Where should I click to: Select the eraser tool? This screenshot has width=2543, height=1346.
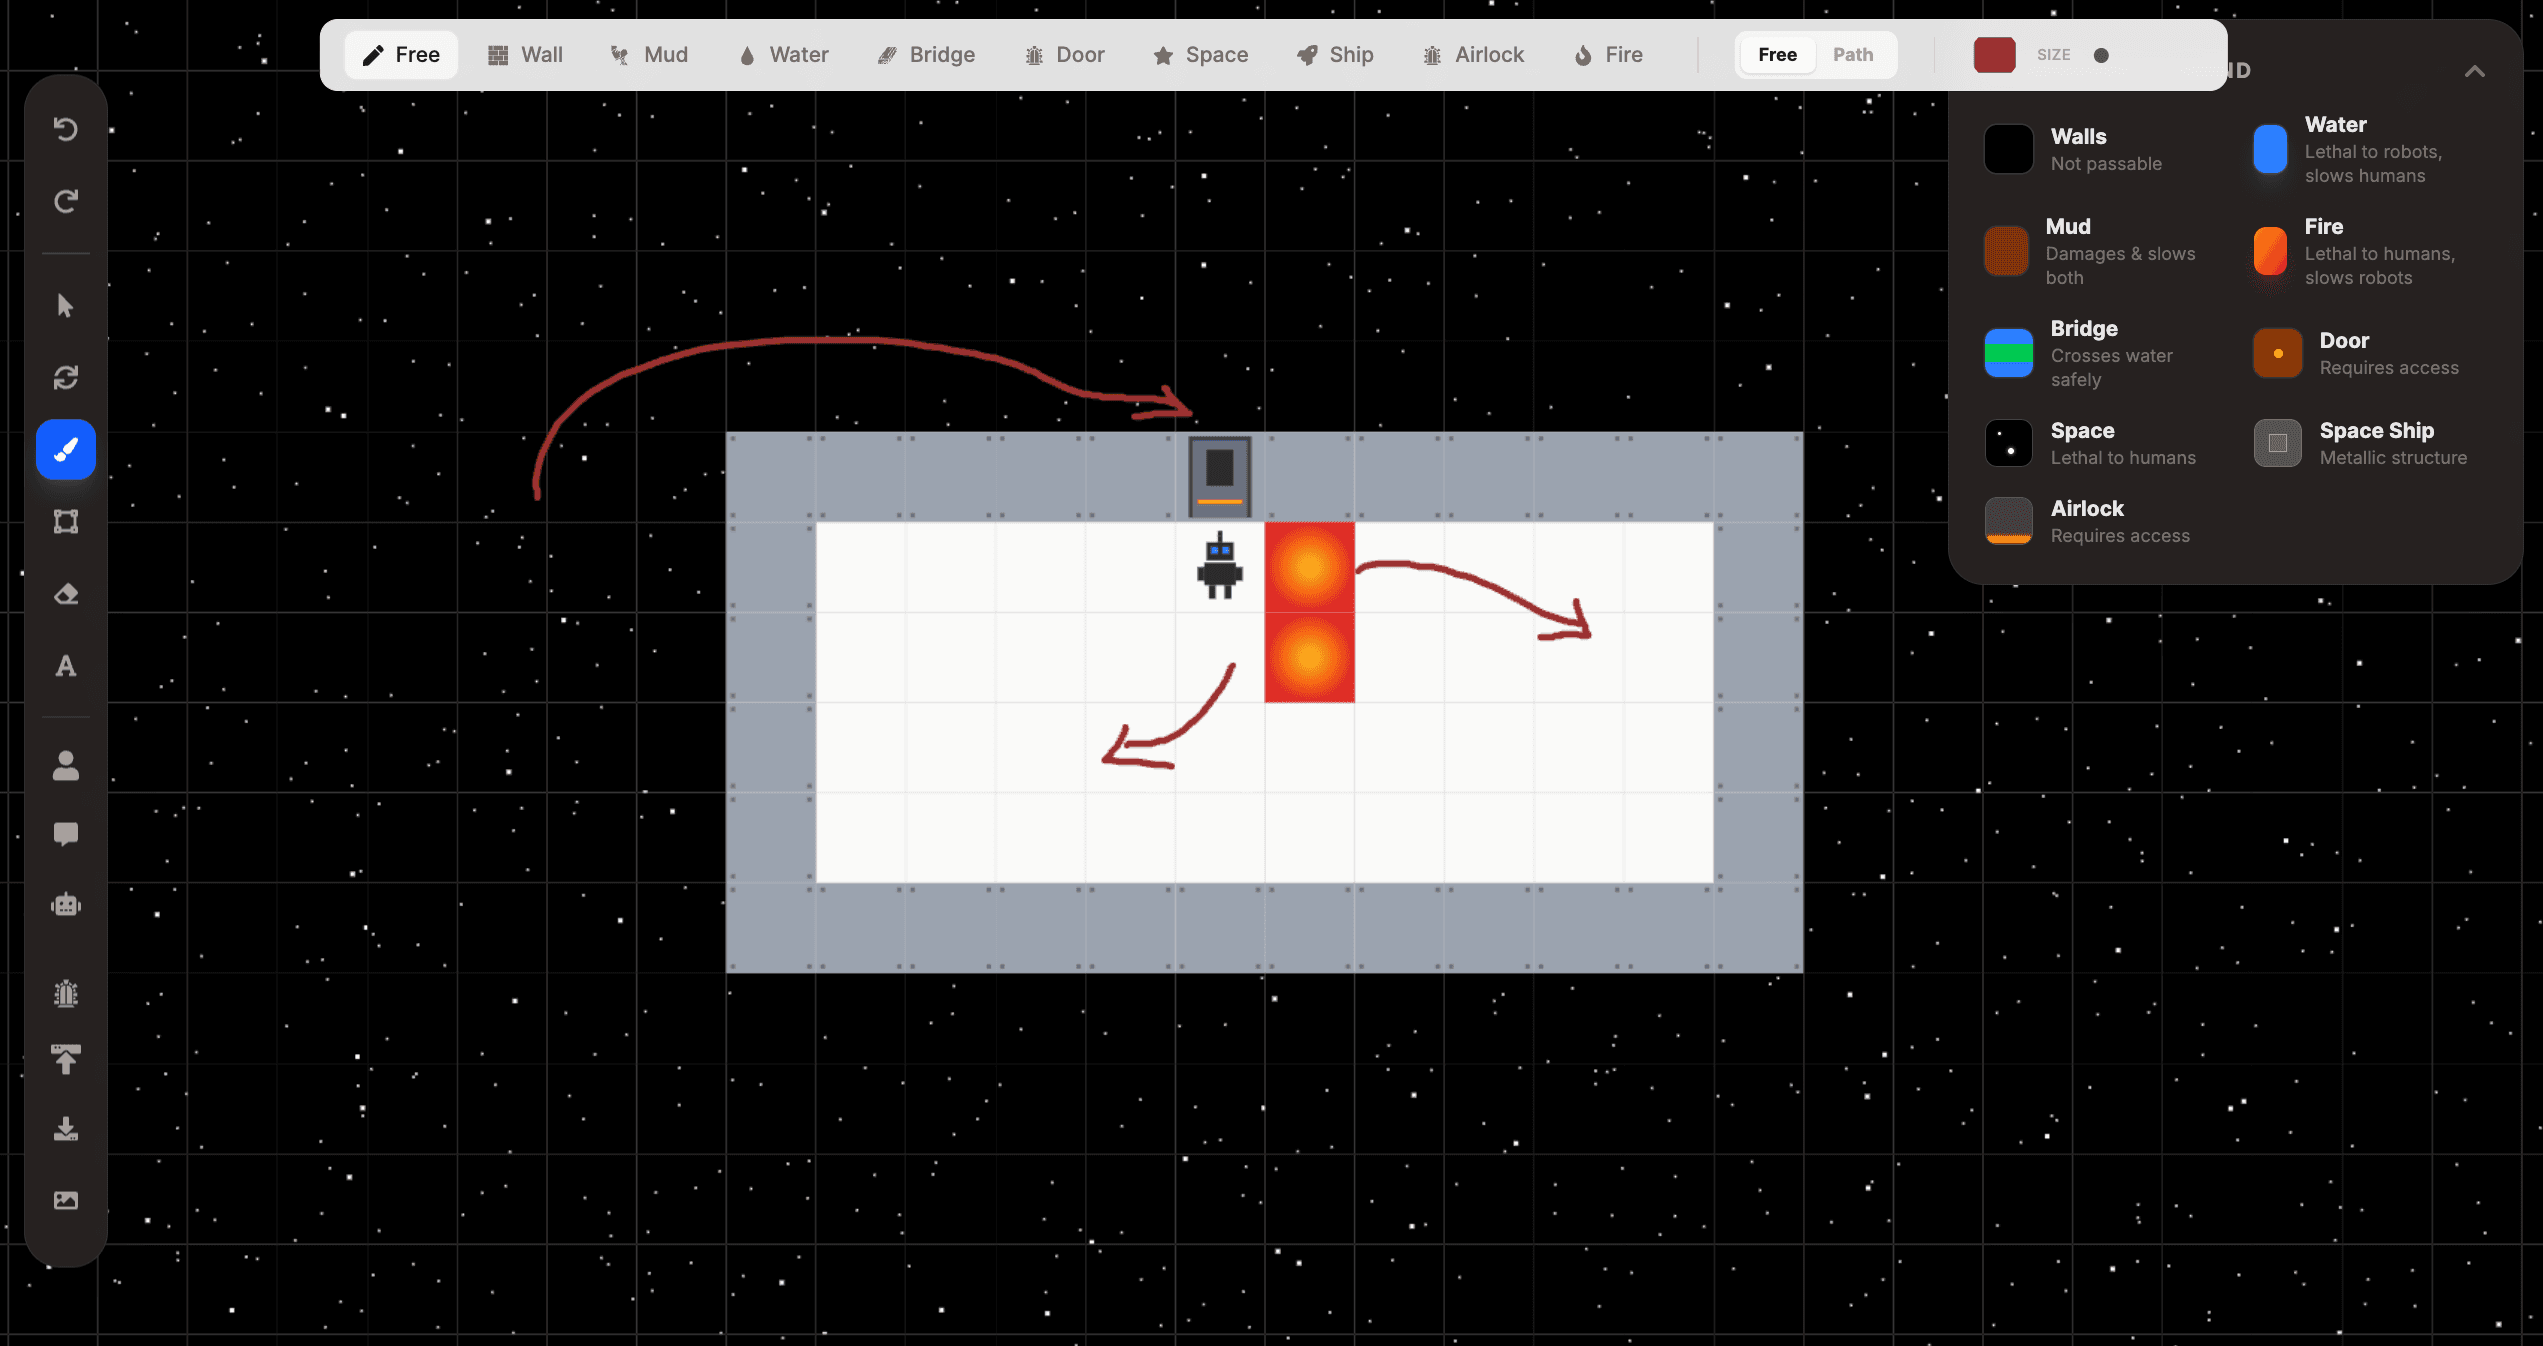(x=66, y=594)
